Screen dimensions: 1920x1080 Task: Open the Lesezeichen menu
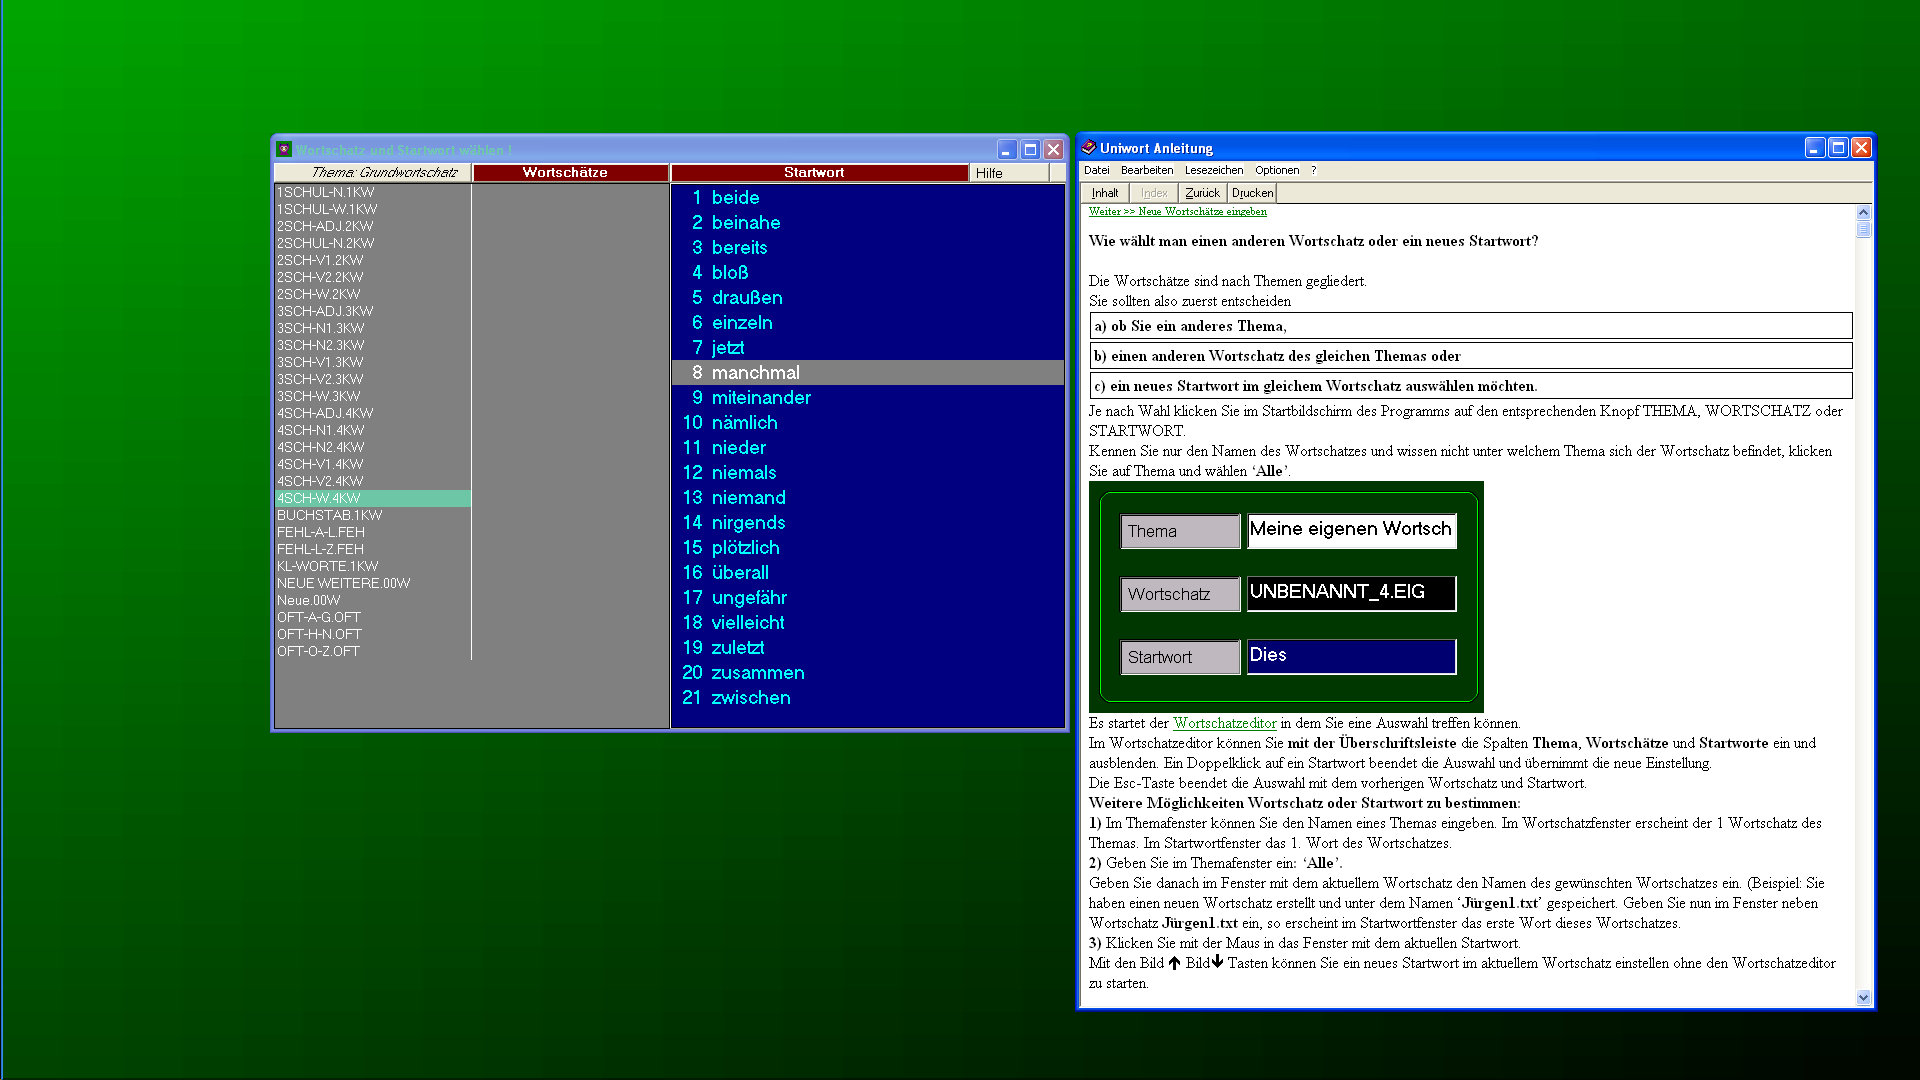pos(1213,170)
